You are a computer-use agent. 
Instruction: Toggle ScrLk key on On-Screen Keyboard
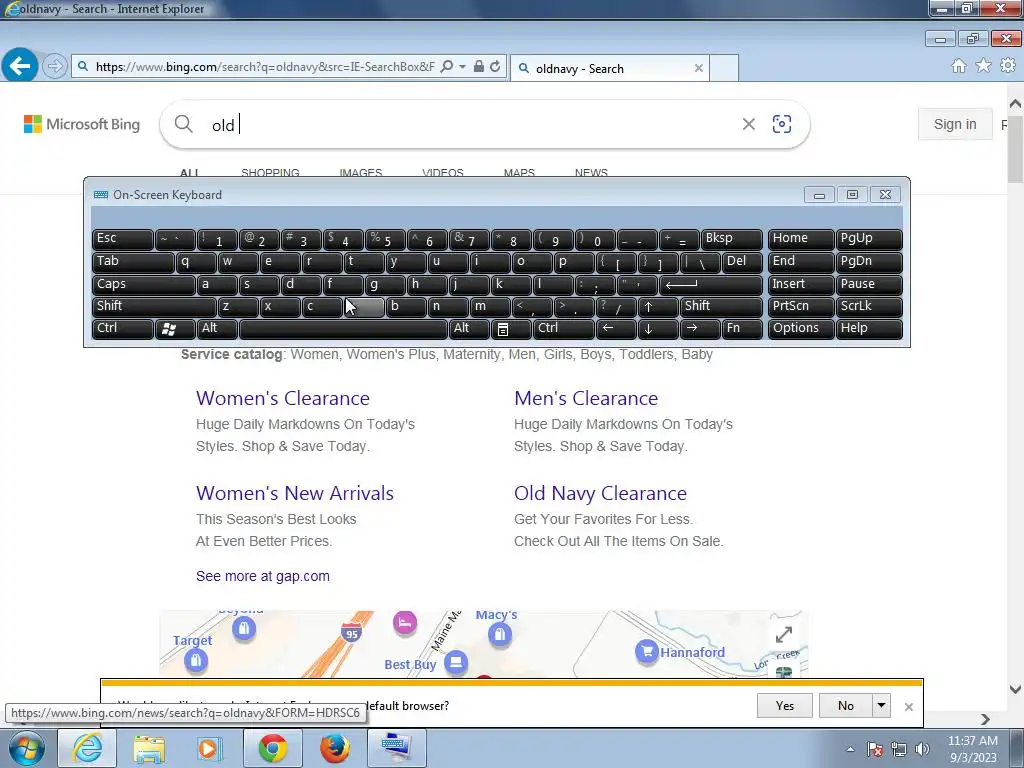(x=869, y=306)
